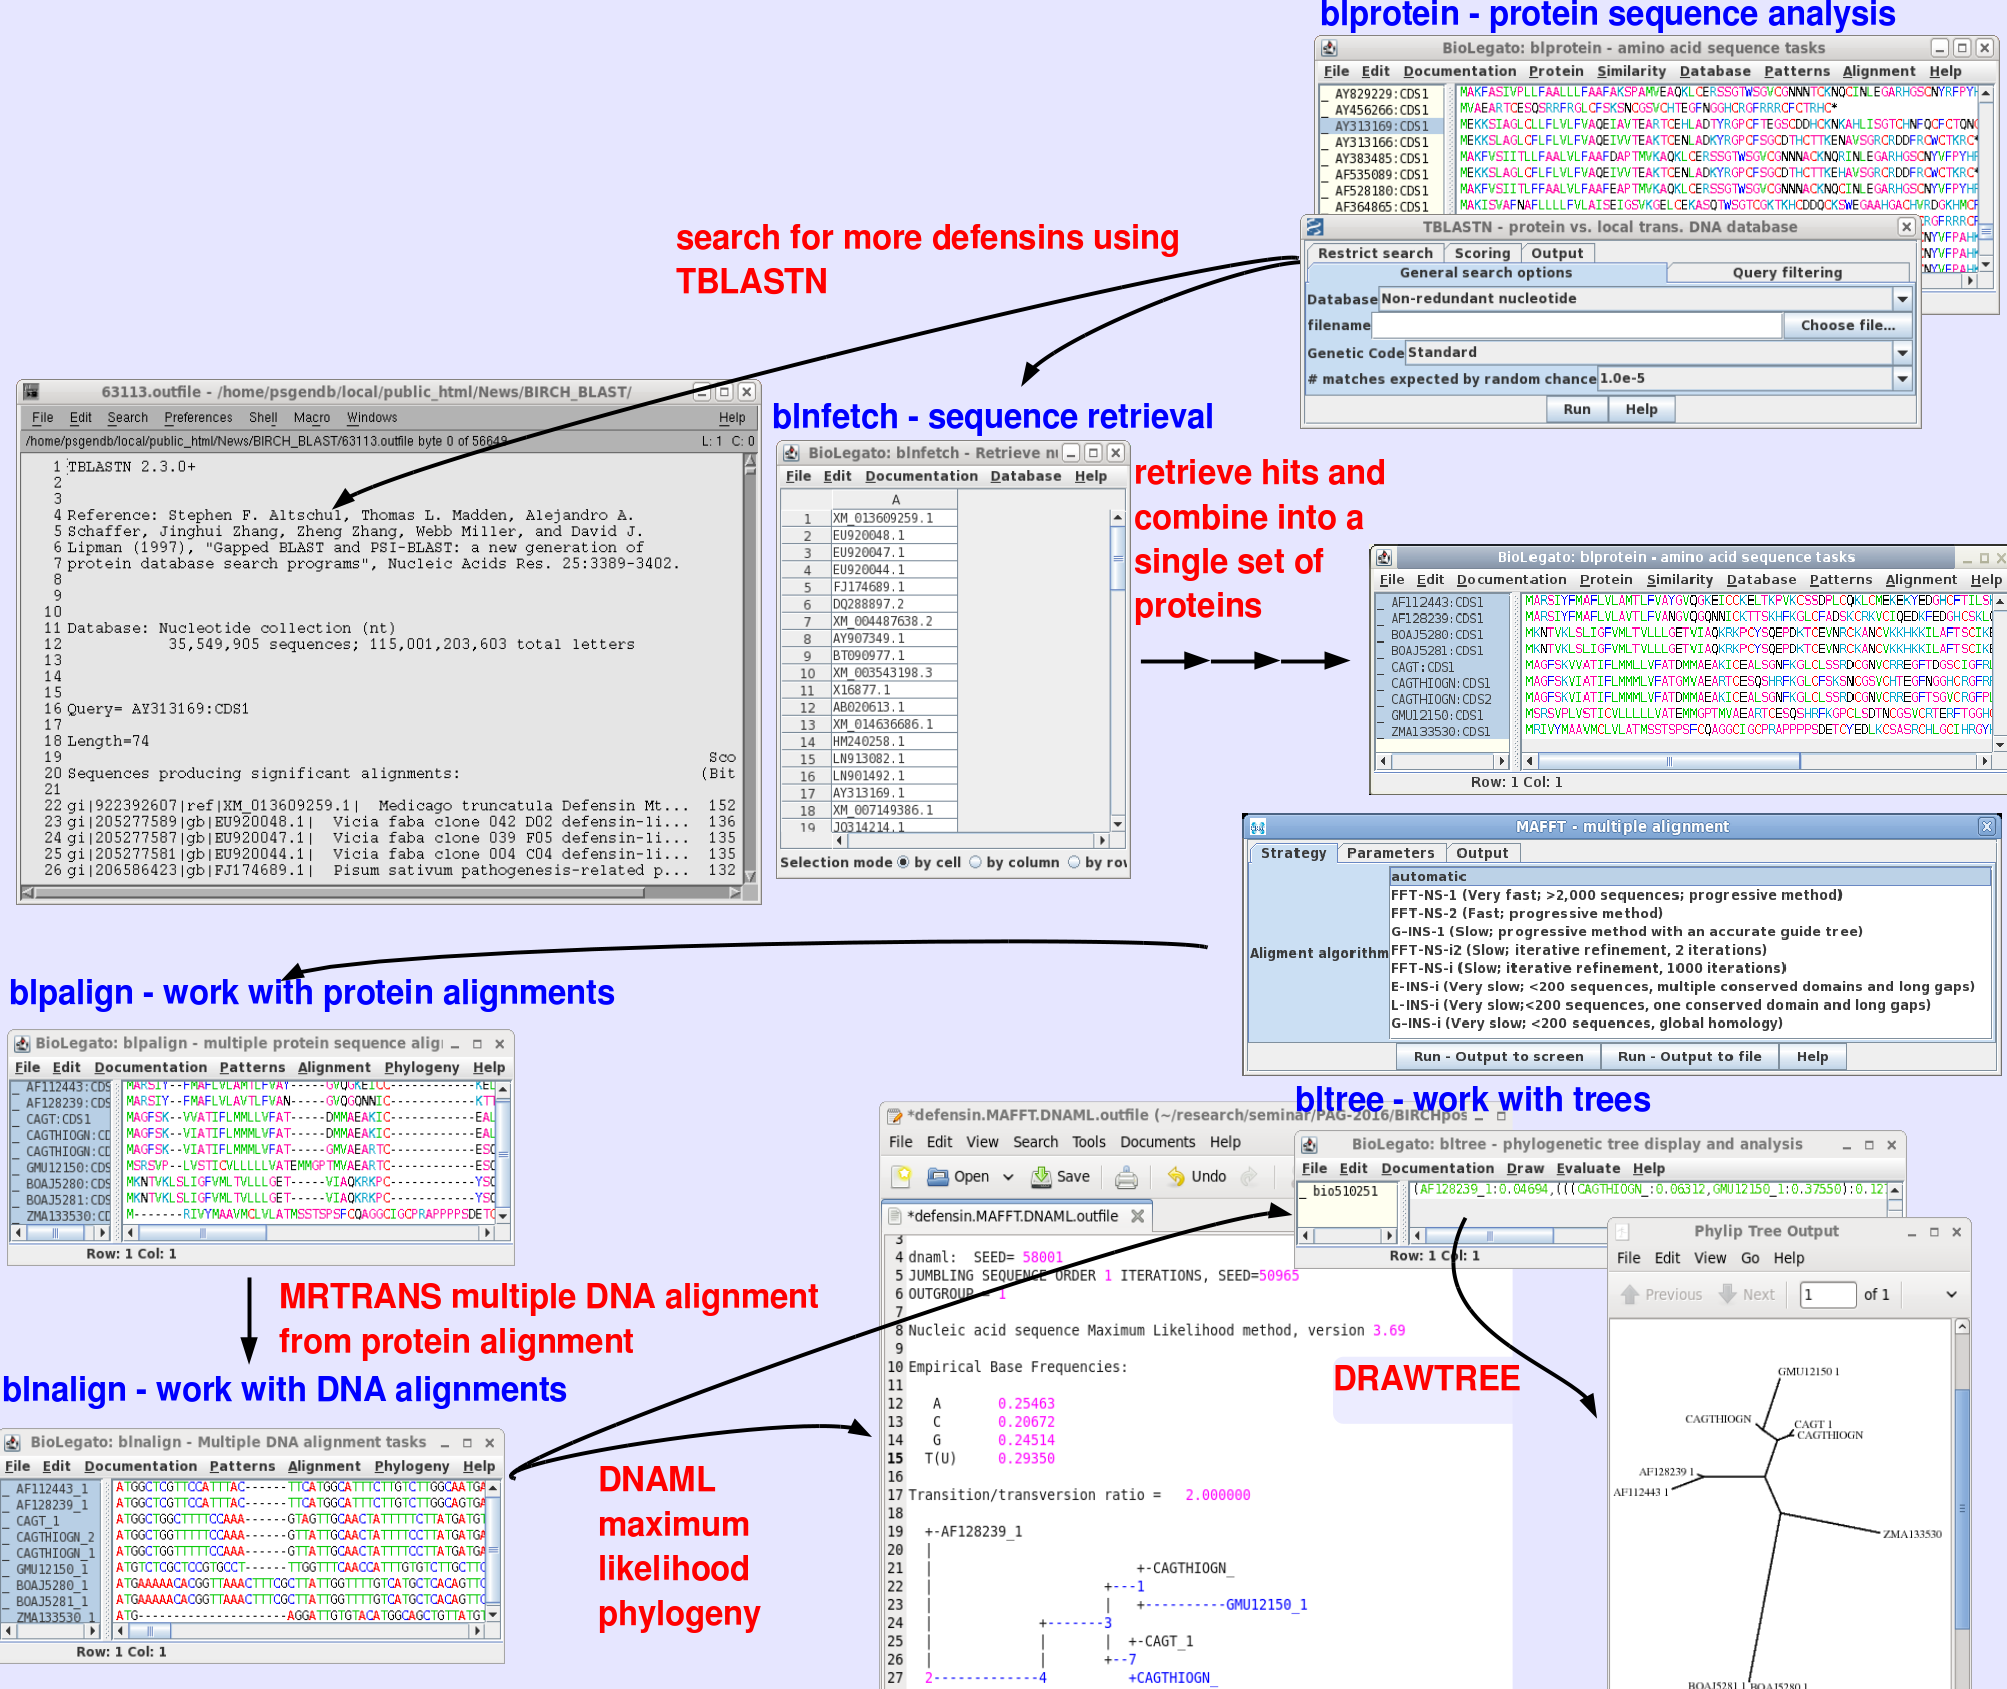This screenshot has width=2007, height=1689.
Task: Open the Evaluate menu in bltree
Action: (x=1588, y=1168)
